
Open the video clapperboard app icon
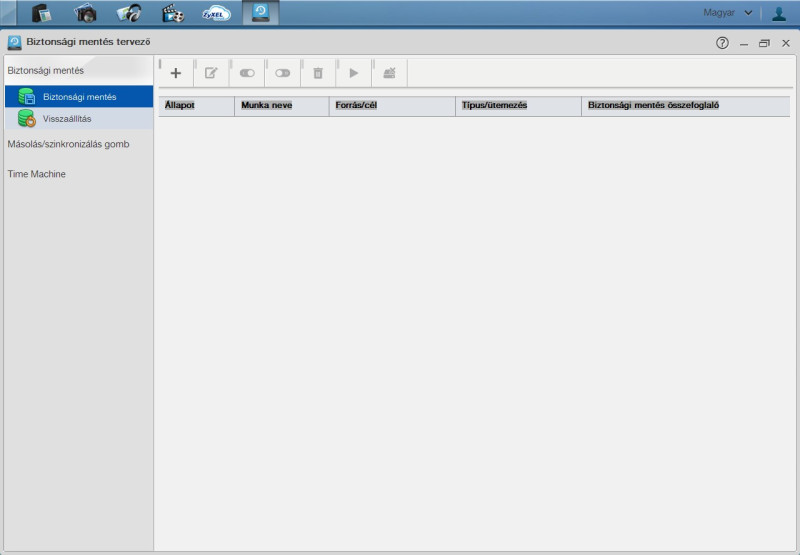(x=172, y=13)
